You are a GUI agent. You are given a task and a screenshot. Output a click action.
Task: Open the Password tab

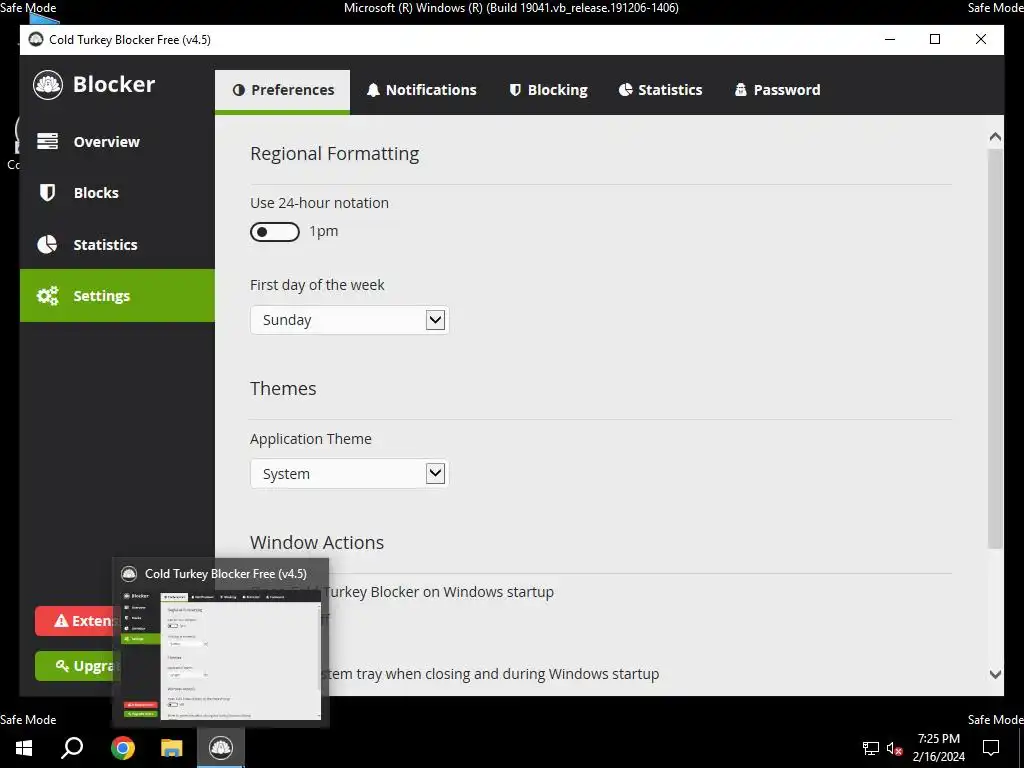pos(777,90)
